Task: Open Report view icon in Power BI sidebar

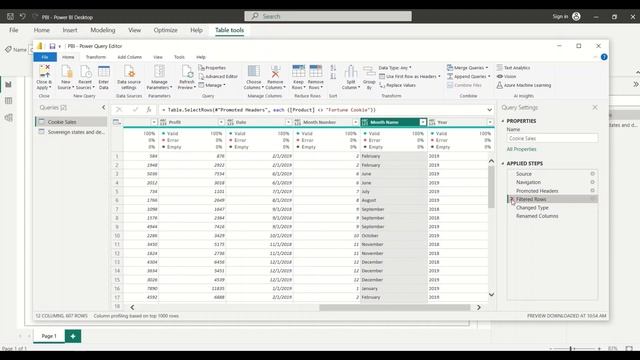Action: pos(9,84)
